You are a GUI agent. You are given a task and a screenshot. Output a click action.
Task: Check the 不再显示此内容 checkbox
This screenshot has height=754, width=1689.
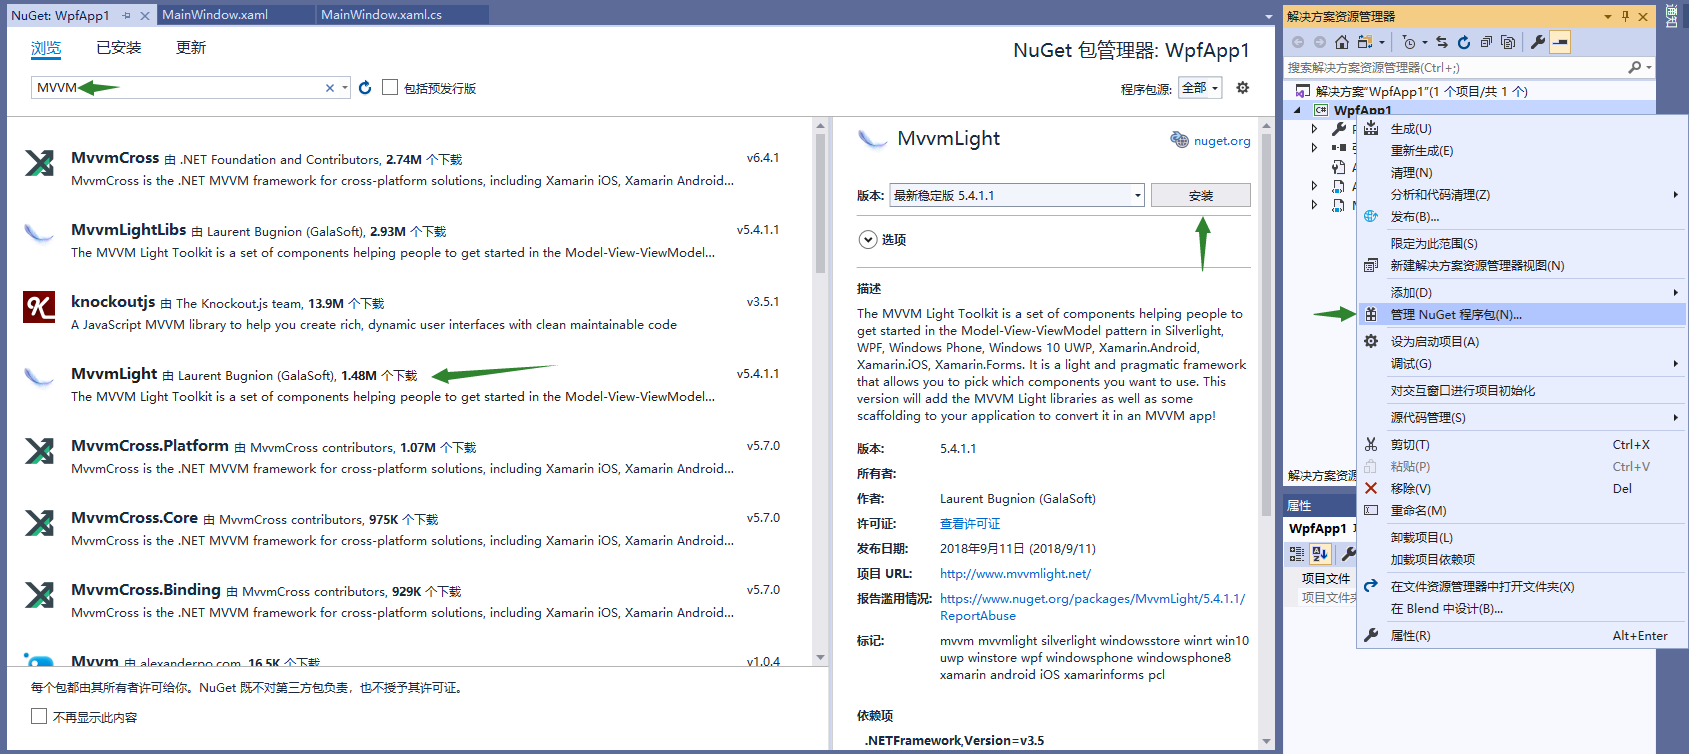(39, 716)
